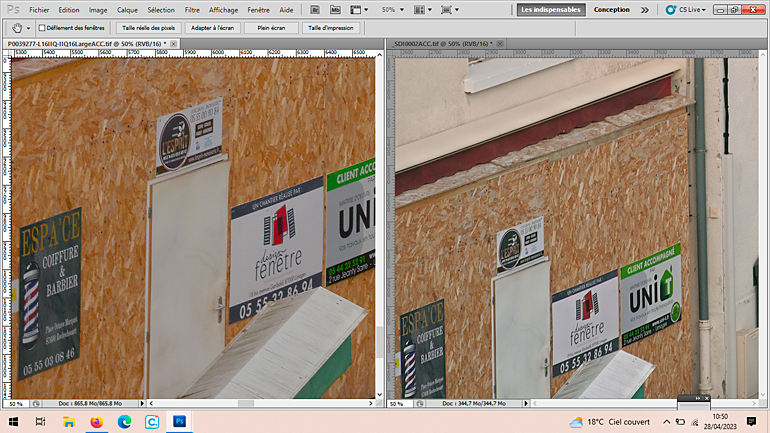The width and height of the screenshot is (770, 433).
Task: Click left document horizontal scrollbar thumb
Action: point(246,404)
